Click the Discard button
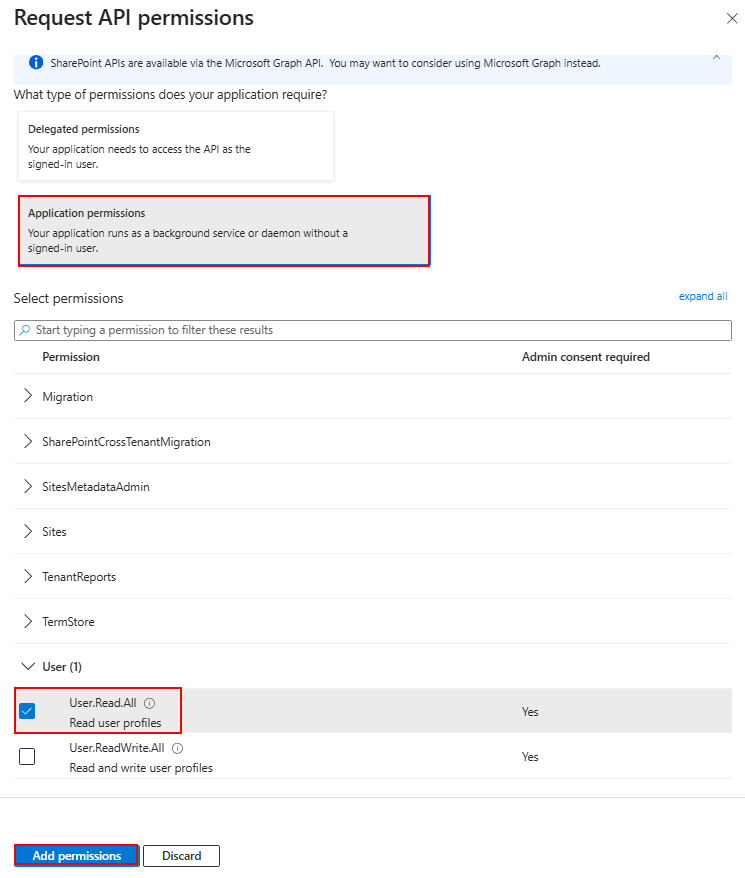Viewport: 745px width, 878px height. coord(181,856)
